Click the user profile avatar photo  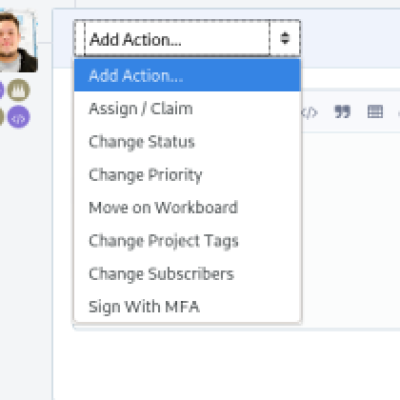click(18, 42)
